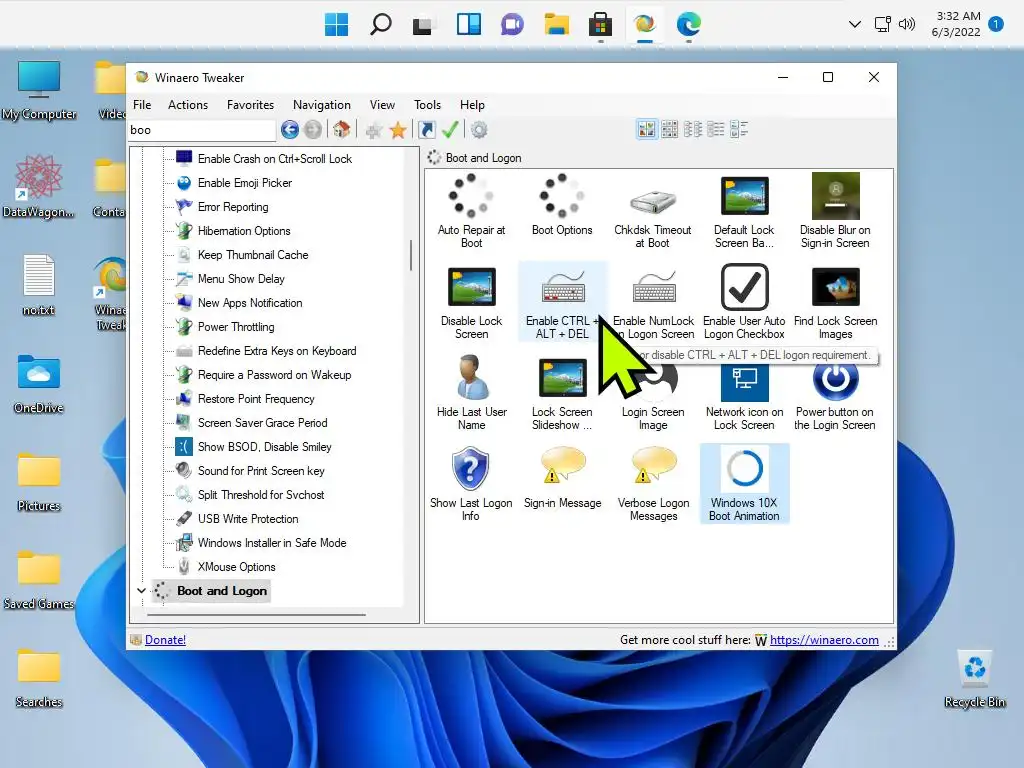
Task: Click the Back navigation arrow button
Action: [x=290, y=130]
